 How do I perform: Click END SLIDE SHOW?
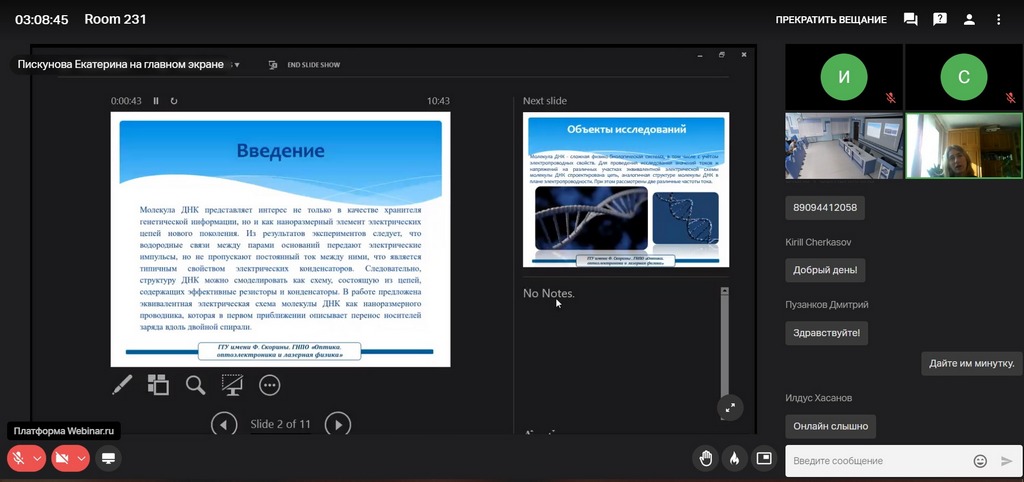(x=304, y=65)
